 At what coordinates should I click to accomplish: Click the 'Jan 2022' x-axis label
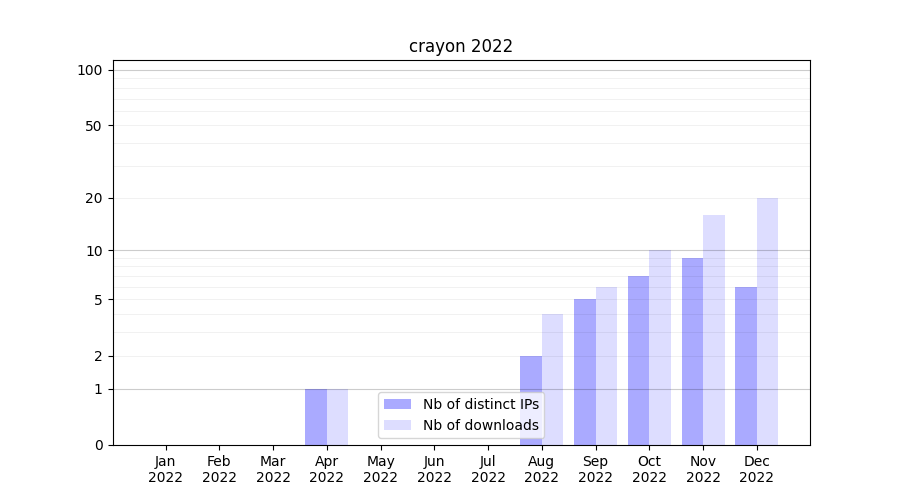165,469
